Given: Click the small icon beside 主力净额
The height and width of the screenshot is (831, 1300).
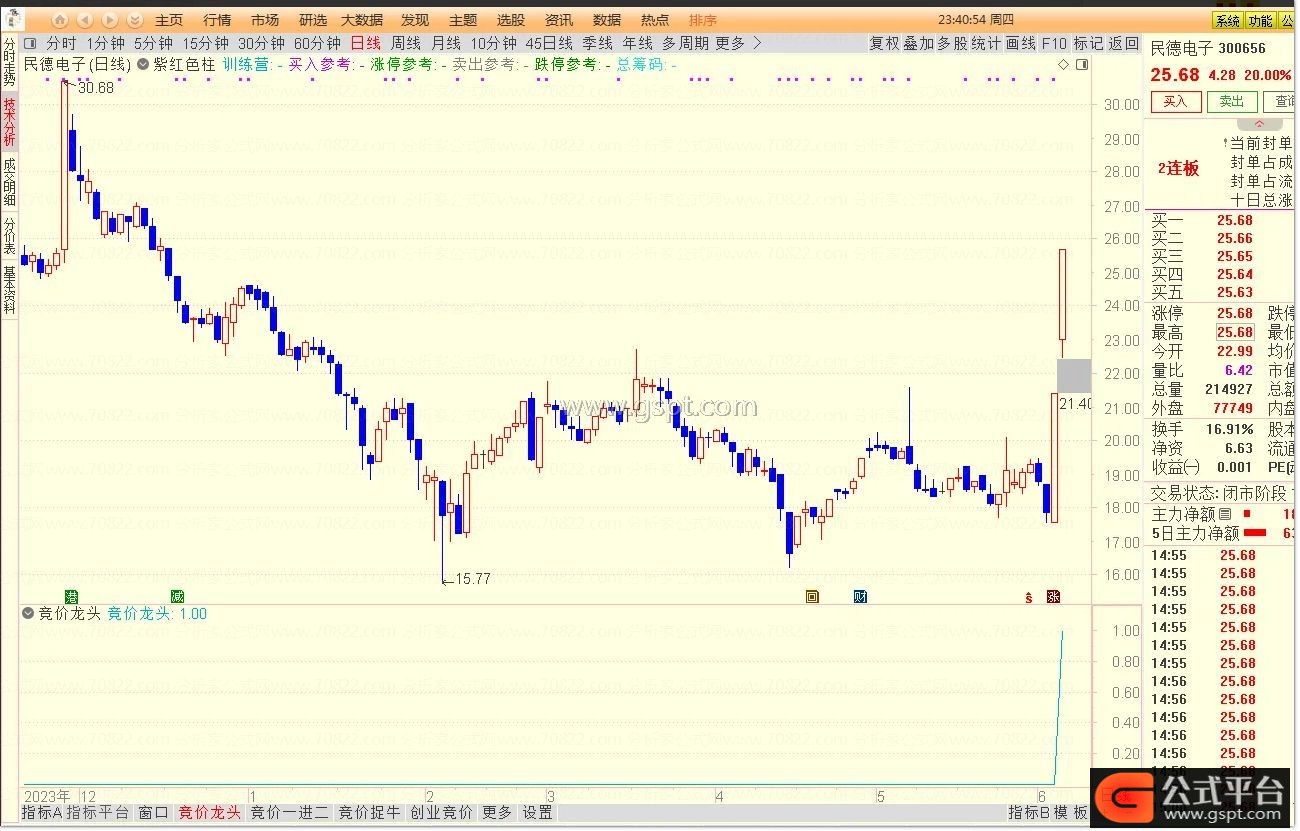Looking at the screenshot, I should 1224,513.
